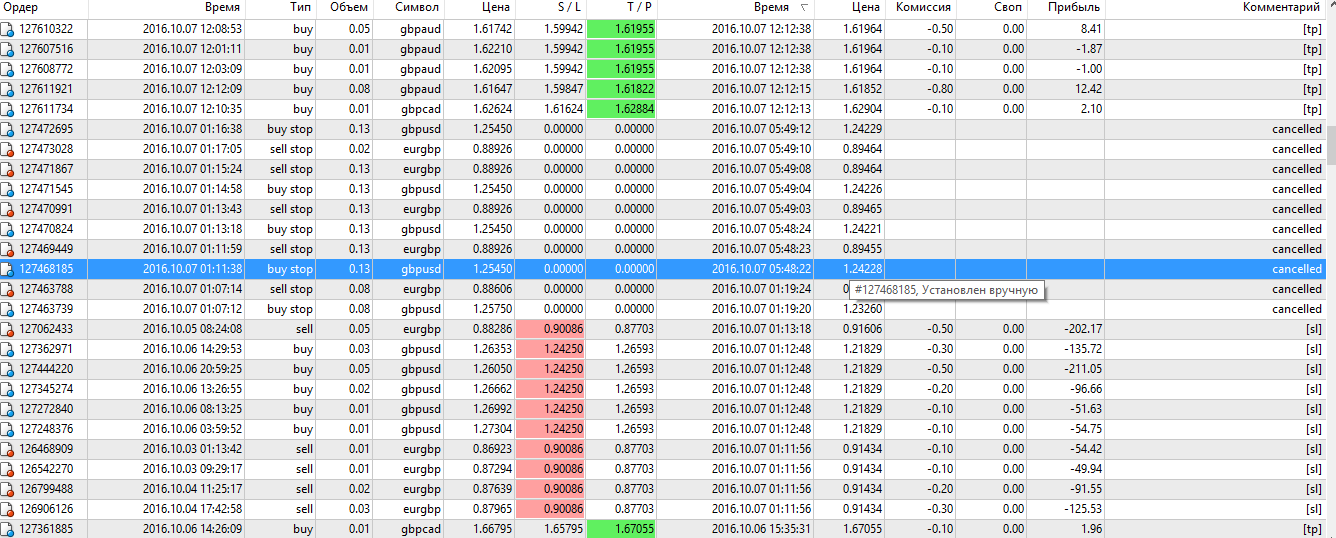Select open price 1.27304
This screenshot has width=1336, height=538.
pos(492,429)
